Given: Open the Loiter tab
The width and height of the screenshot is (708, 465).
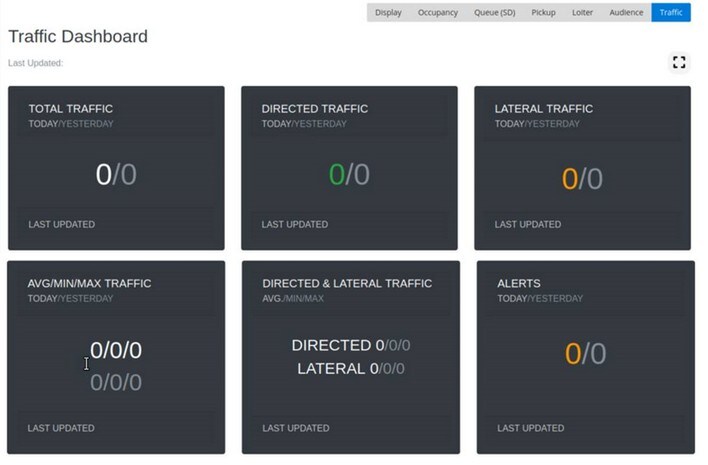Looking at the screenshot, I should click(583, 13).
